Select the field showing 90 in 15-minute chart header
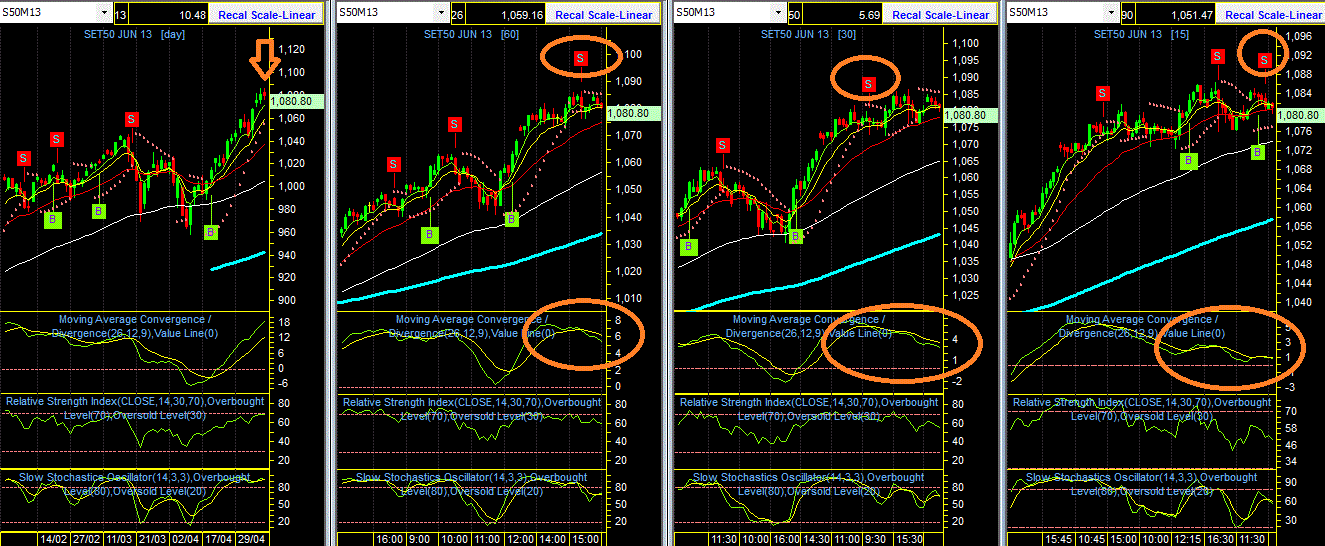Image resolution: width=1325 pixels, height=546 pixels. click(x=1128, y=14)
